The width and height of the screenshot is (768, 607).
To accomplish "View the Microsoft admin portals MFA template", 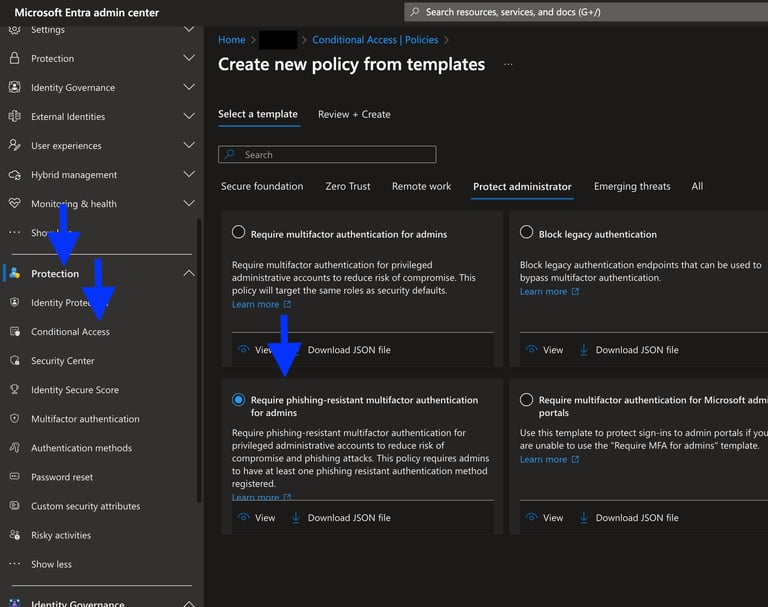I will tap(546, 518).
